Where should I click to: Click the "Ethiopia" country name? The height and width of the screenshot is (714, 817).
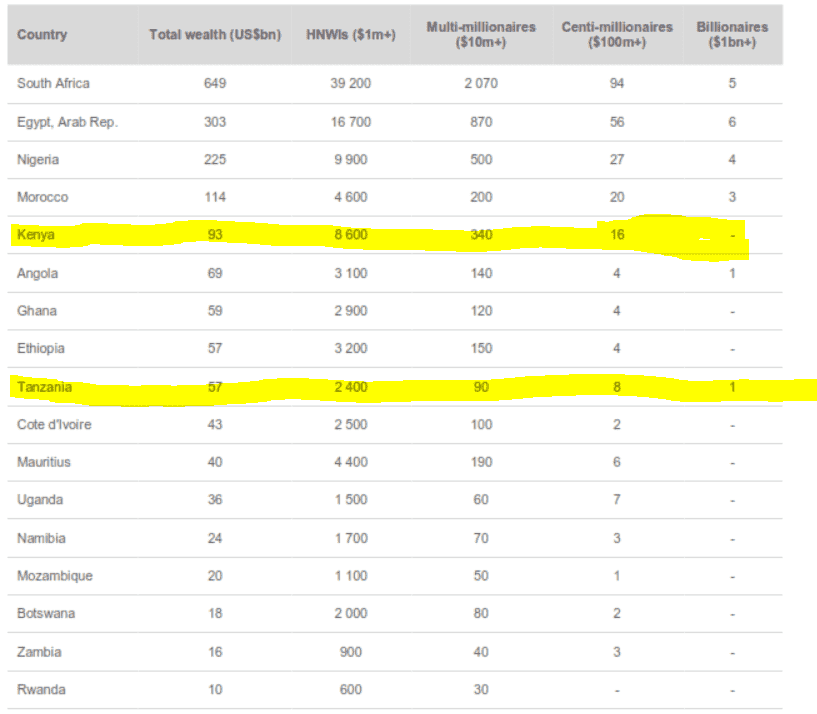click(41, 348)
